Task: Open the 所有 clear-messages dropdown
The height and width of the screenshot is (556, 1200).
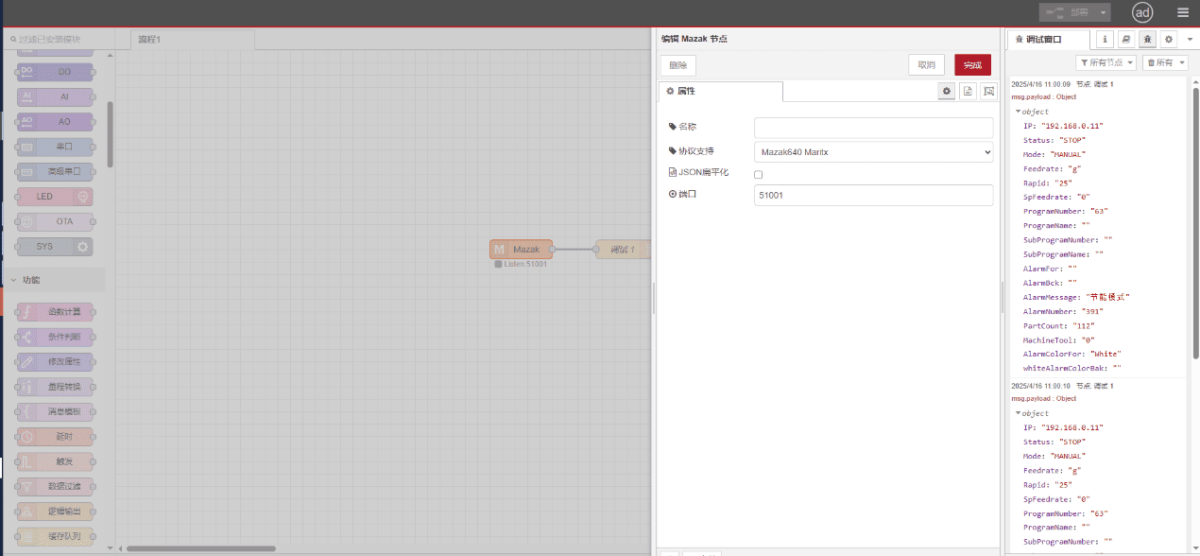Action: click(1165, 62)
